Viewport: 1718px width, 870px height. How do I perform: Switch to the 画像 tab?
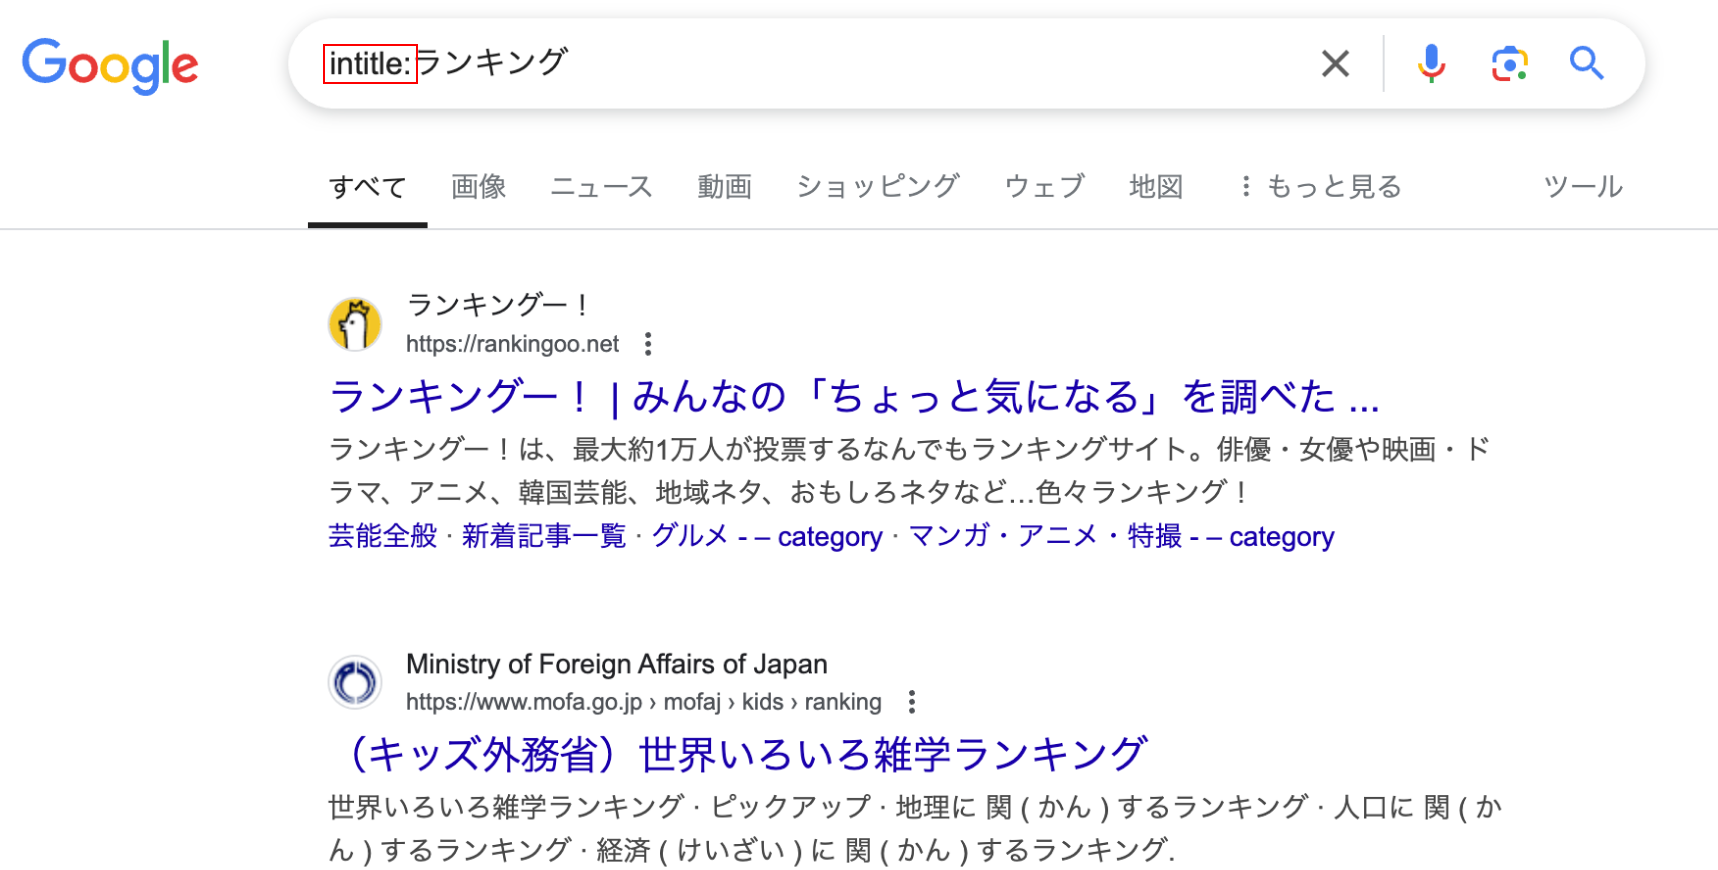pos(478,187)
